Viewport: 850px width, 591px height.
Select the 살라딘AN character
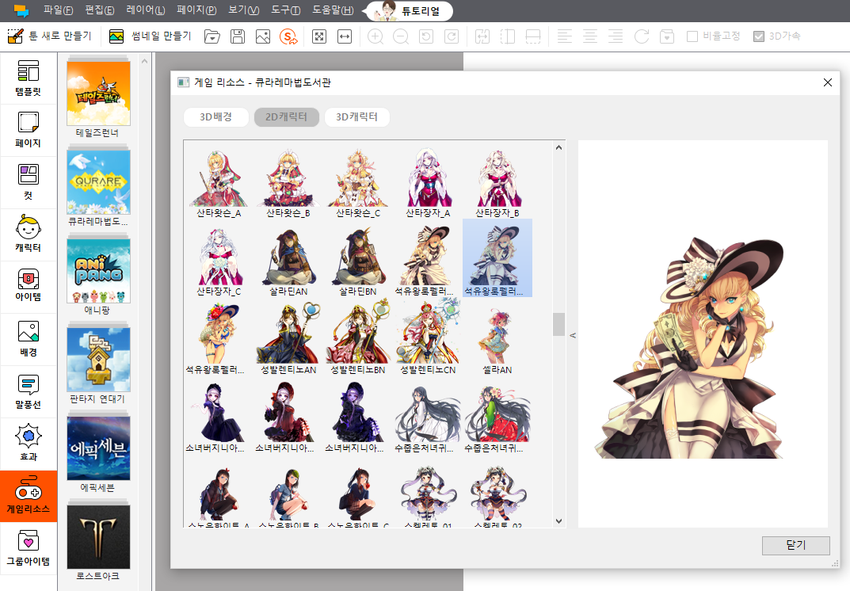(288, 261)
